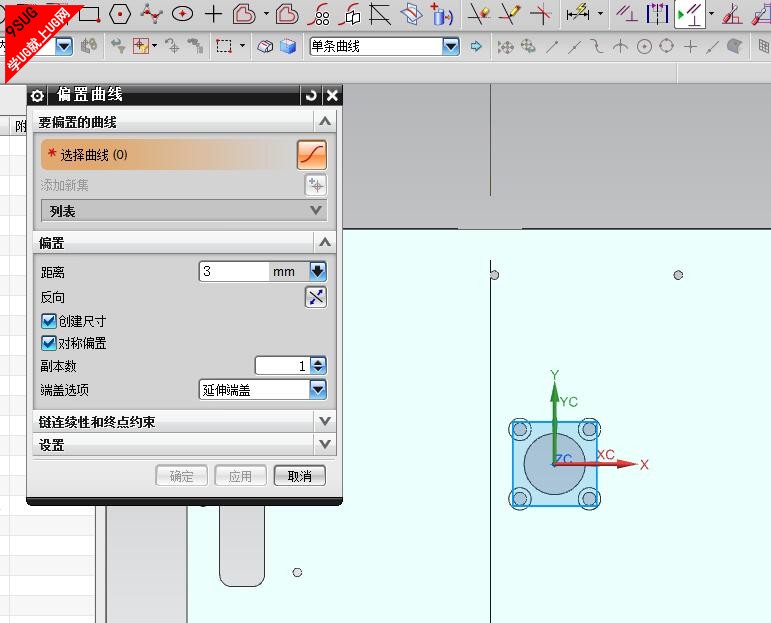Click the 确定 button
This screenshot has height=623, width=771.
pos(181,475)
